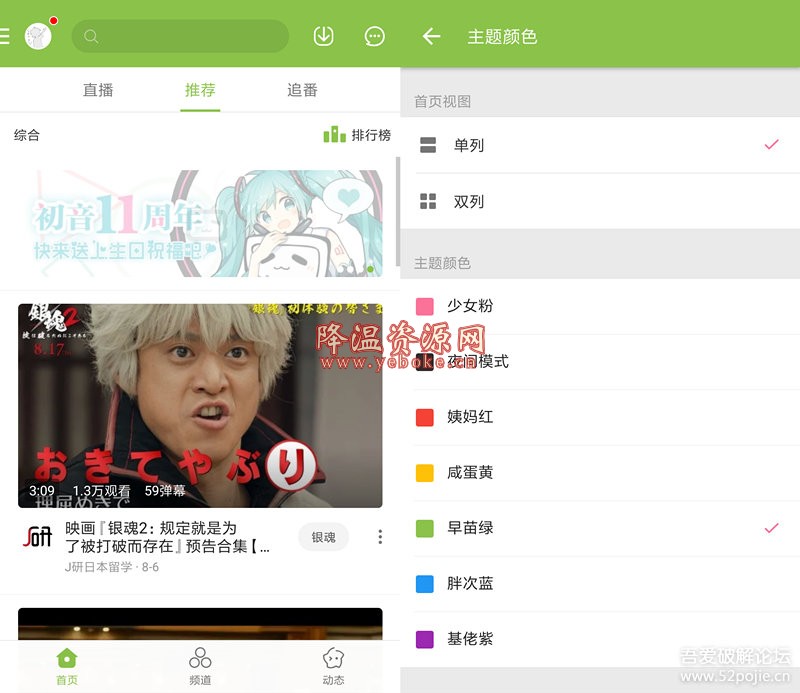Open the video title 映画『银魂2

[x=167, y=537]
